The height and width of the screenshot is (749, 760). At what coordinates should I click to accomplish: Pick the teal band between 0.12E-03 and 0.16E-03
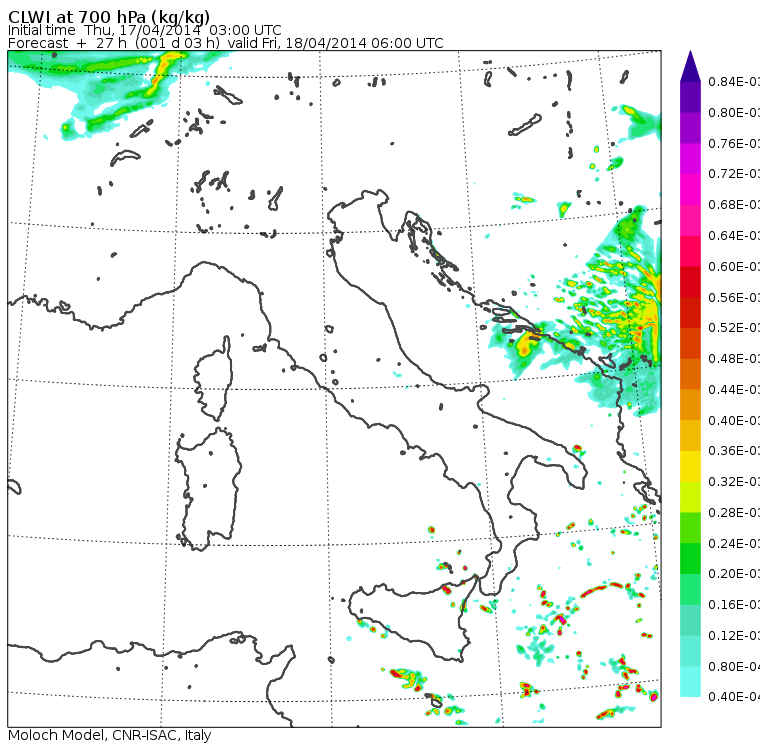(x=690, y=620)
